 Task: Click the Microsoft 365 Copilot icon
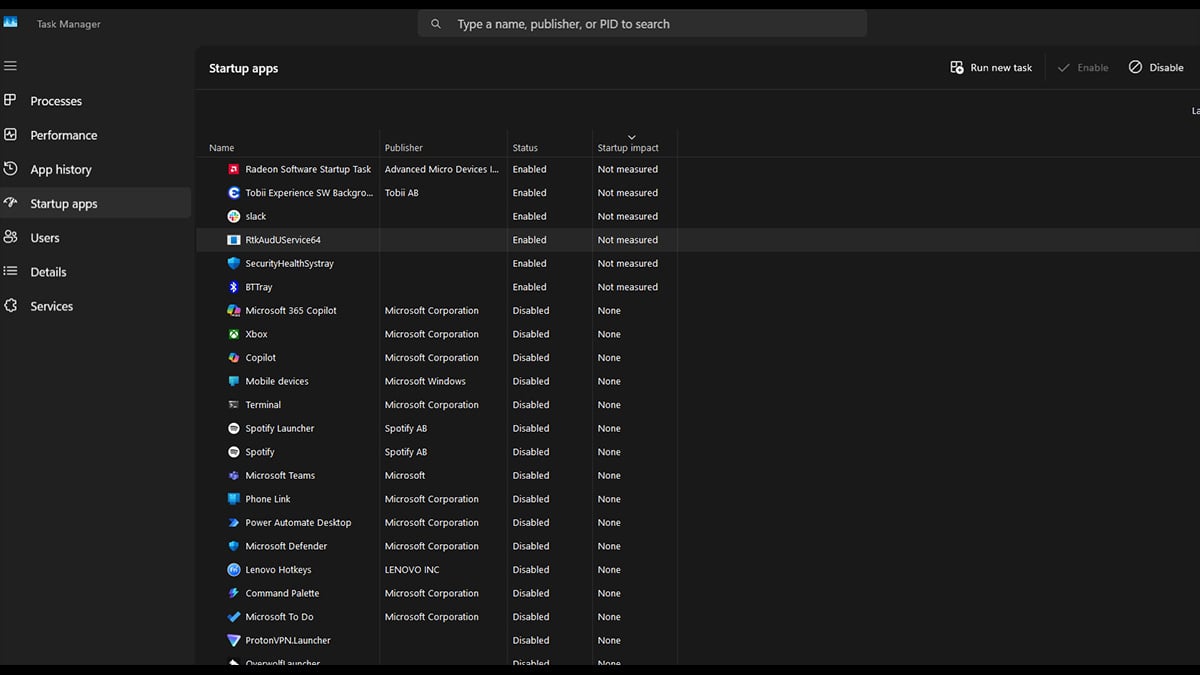coord(234,310)
